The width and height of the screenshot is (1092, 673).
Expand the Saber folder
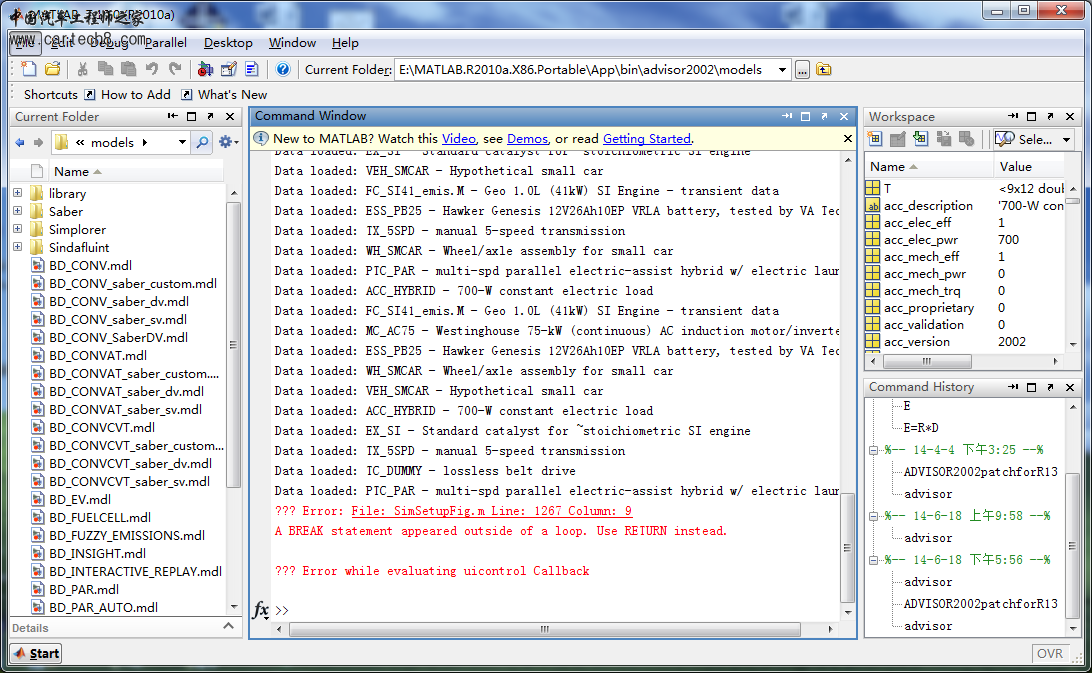tap(17, 211)
